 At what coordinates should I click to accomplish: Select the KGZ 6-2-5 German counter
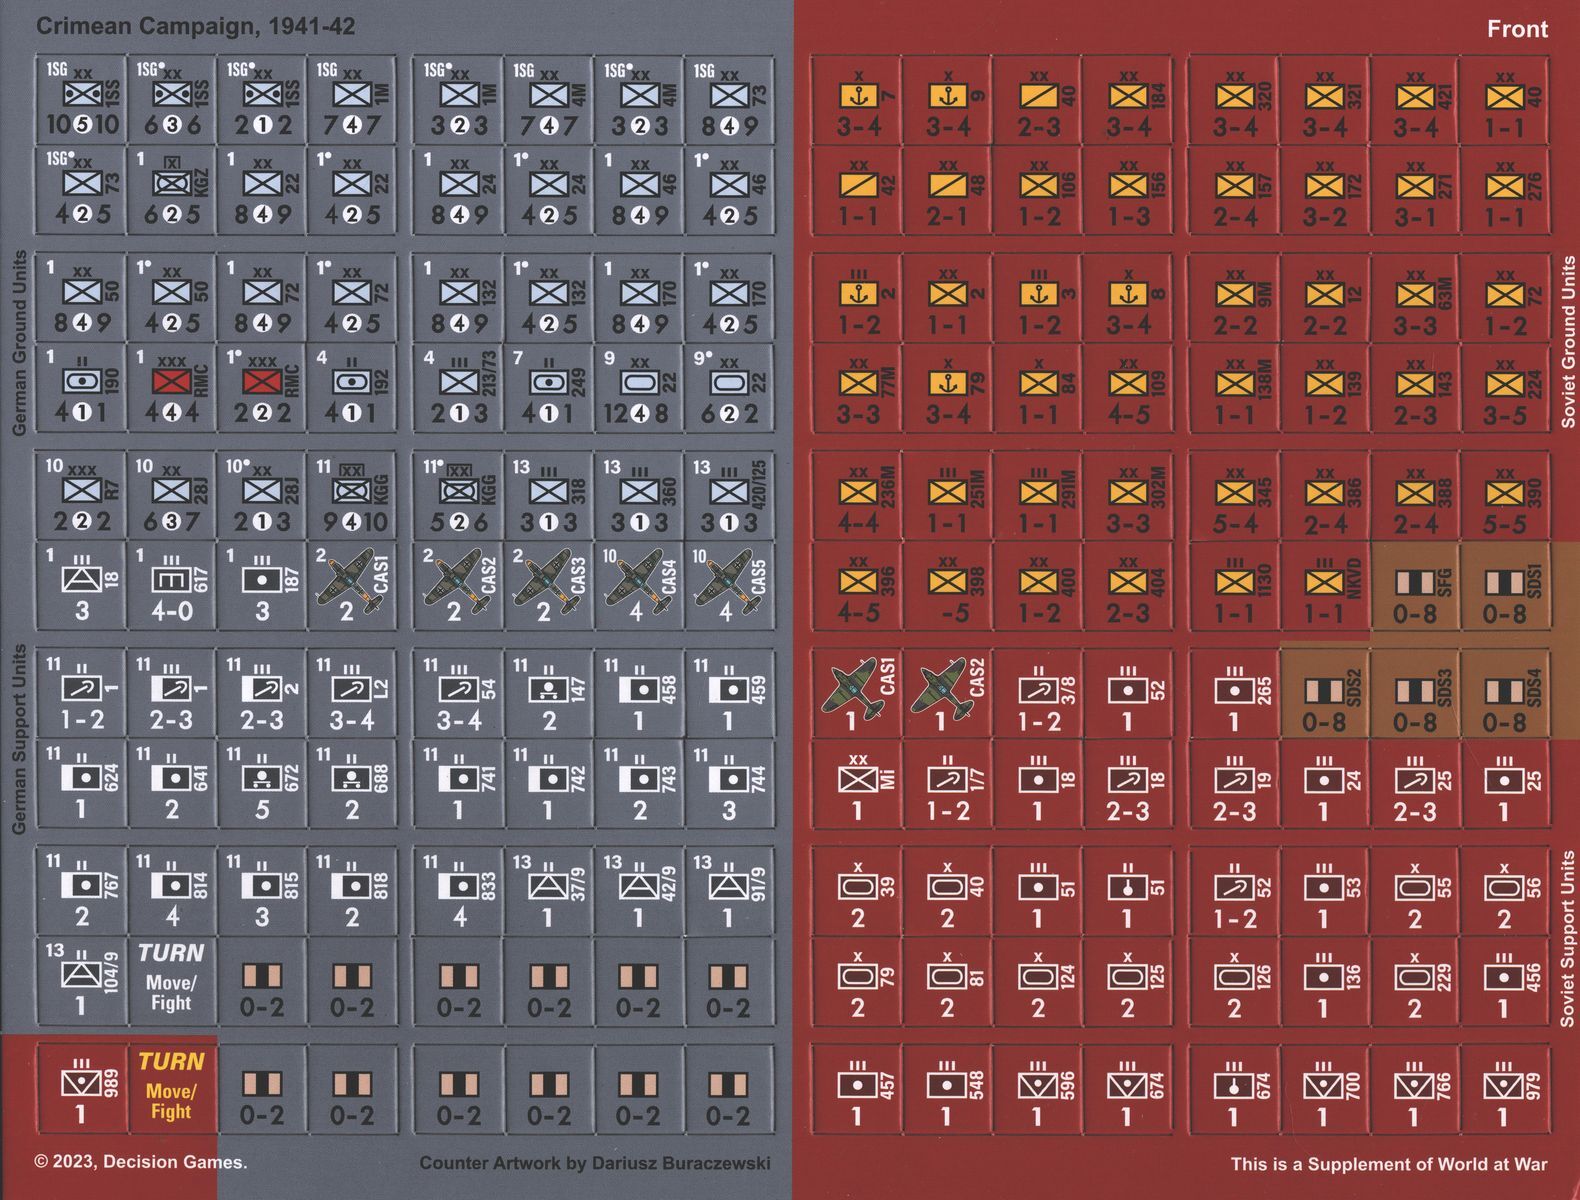pyautogui.click(x=171, y=190)
